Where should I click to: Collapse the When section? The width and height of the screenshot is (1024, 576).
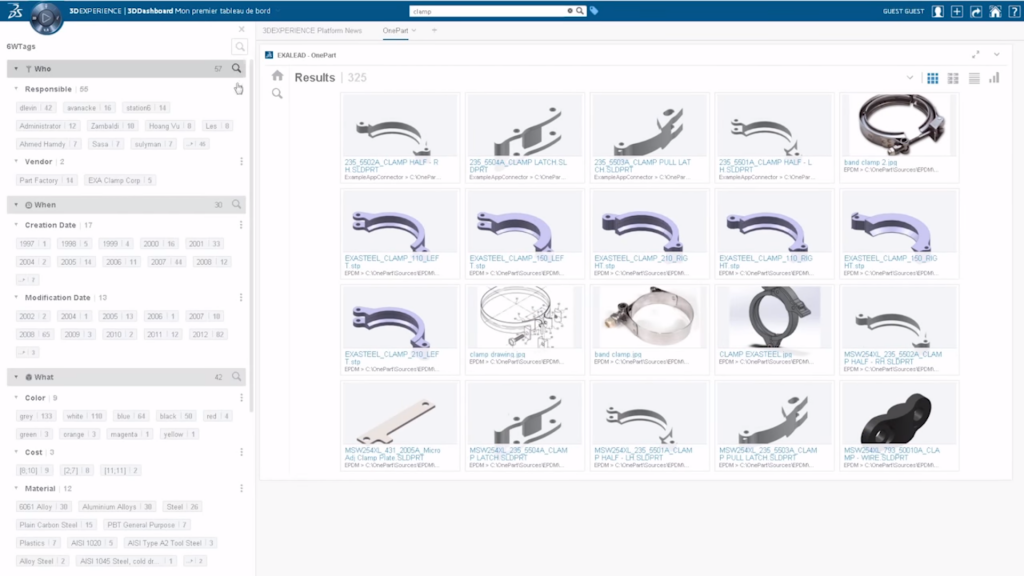coord(16,205)
